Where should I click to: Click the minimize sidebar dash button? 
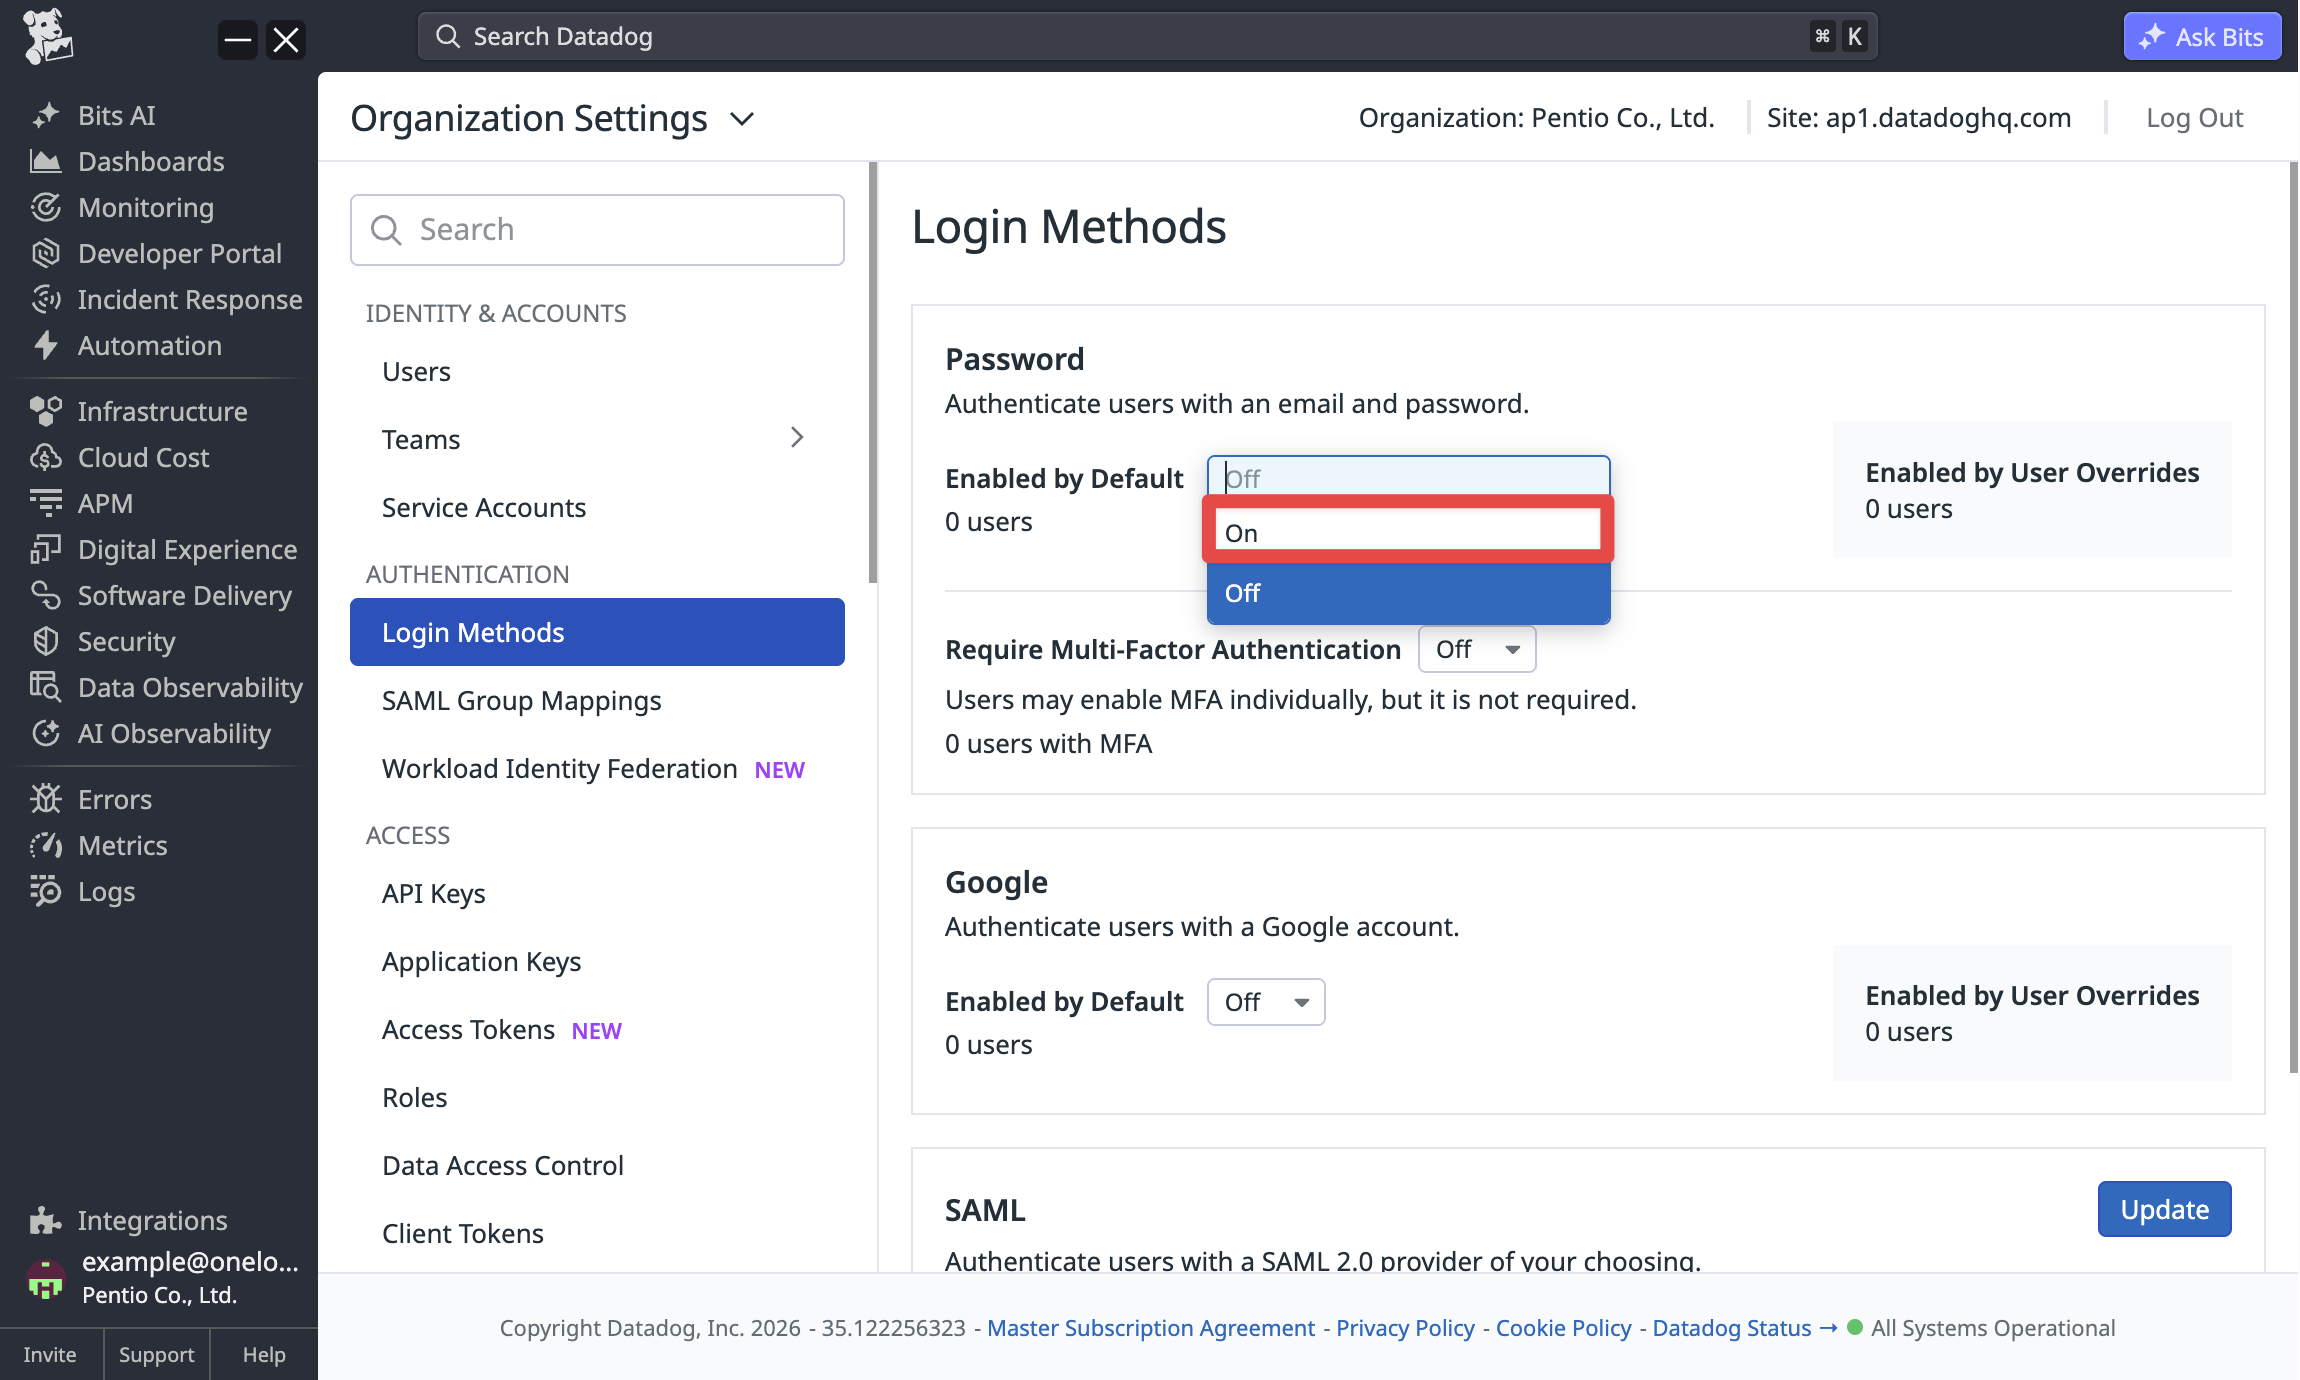pos(238,40)
